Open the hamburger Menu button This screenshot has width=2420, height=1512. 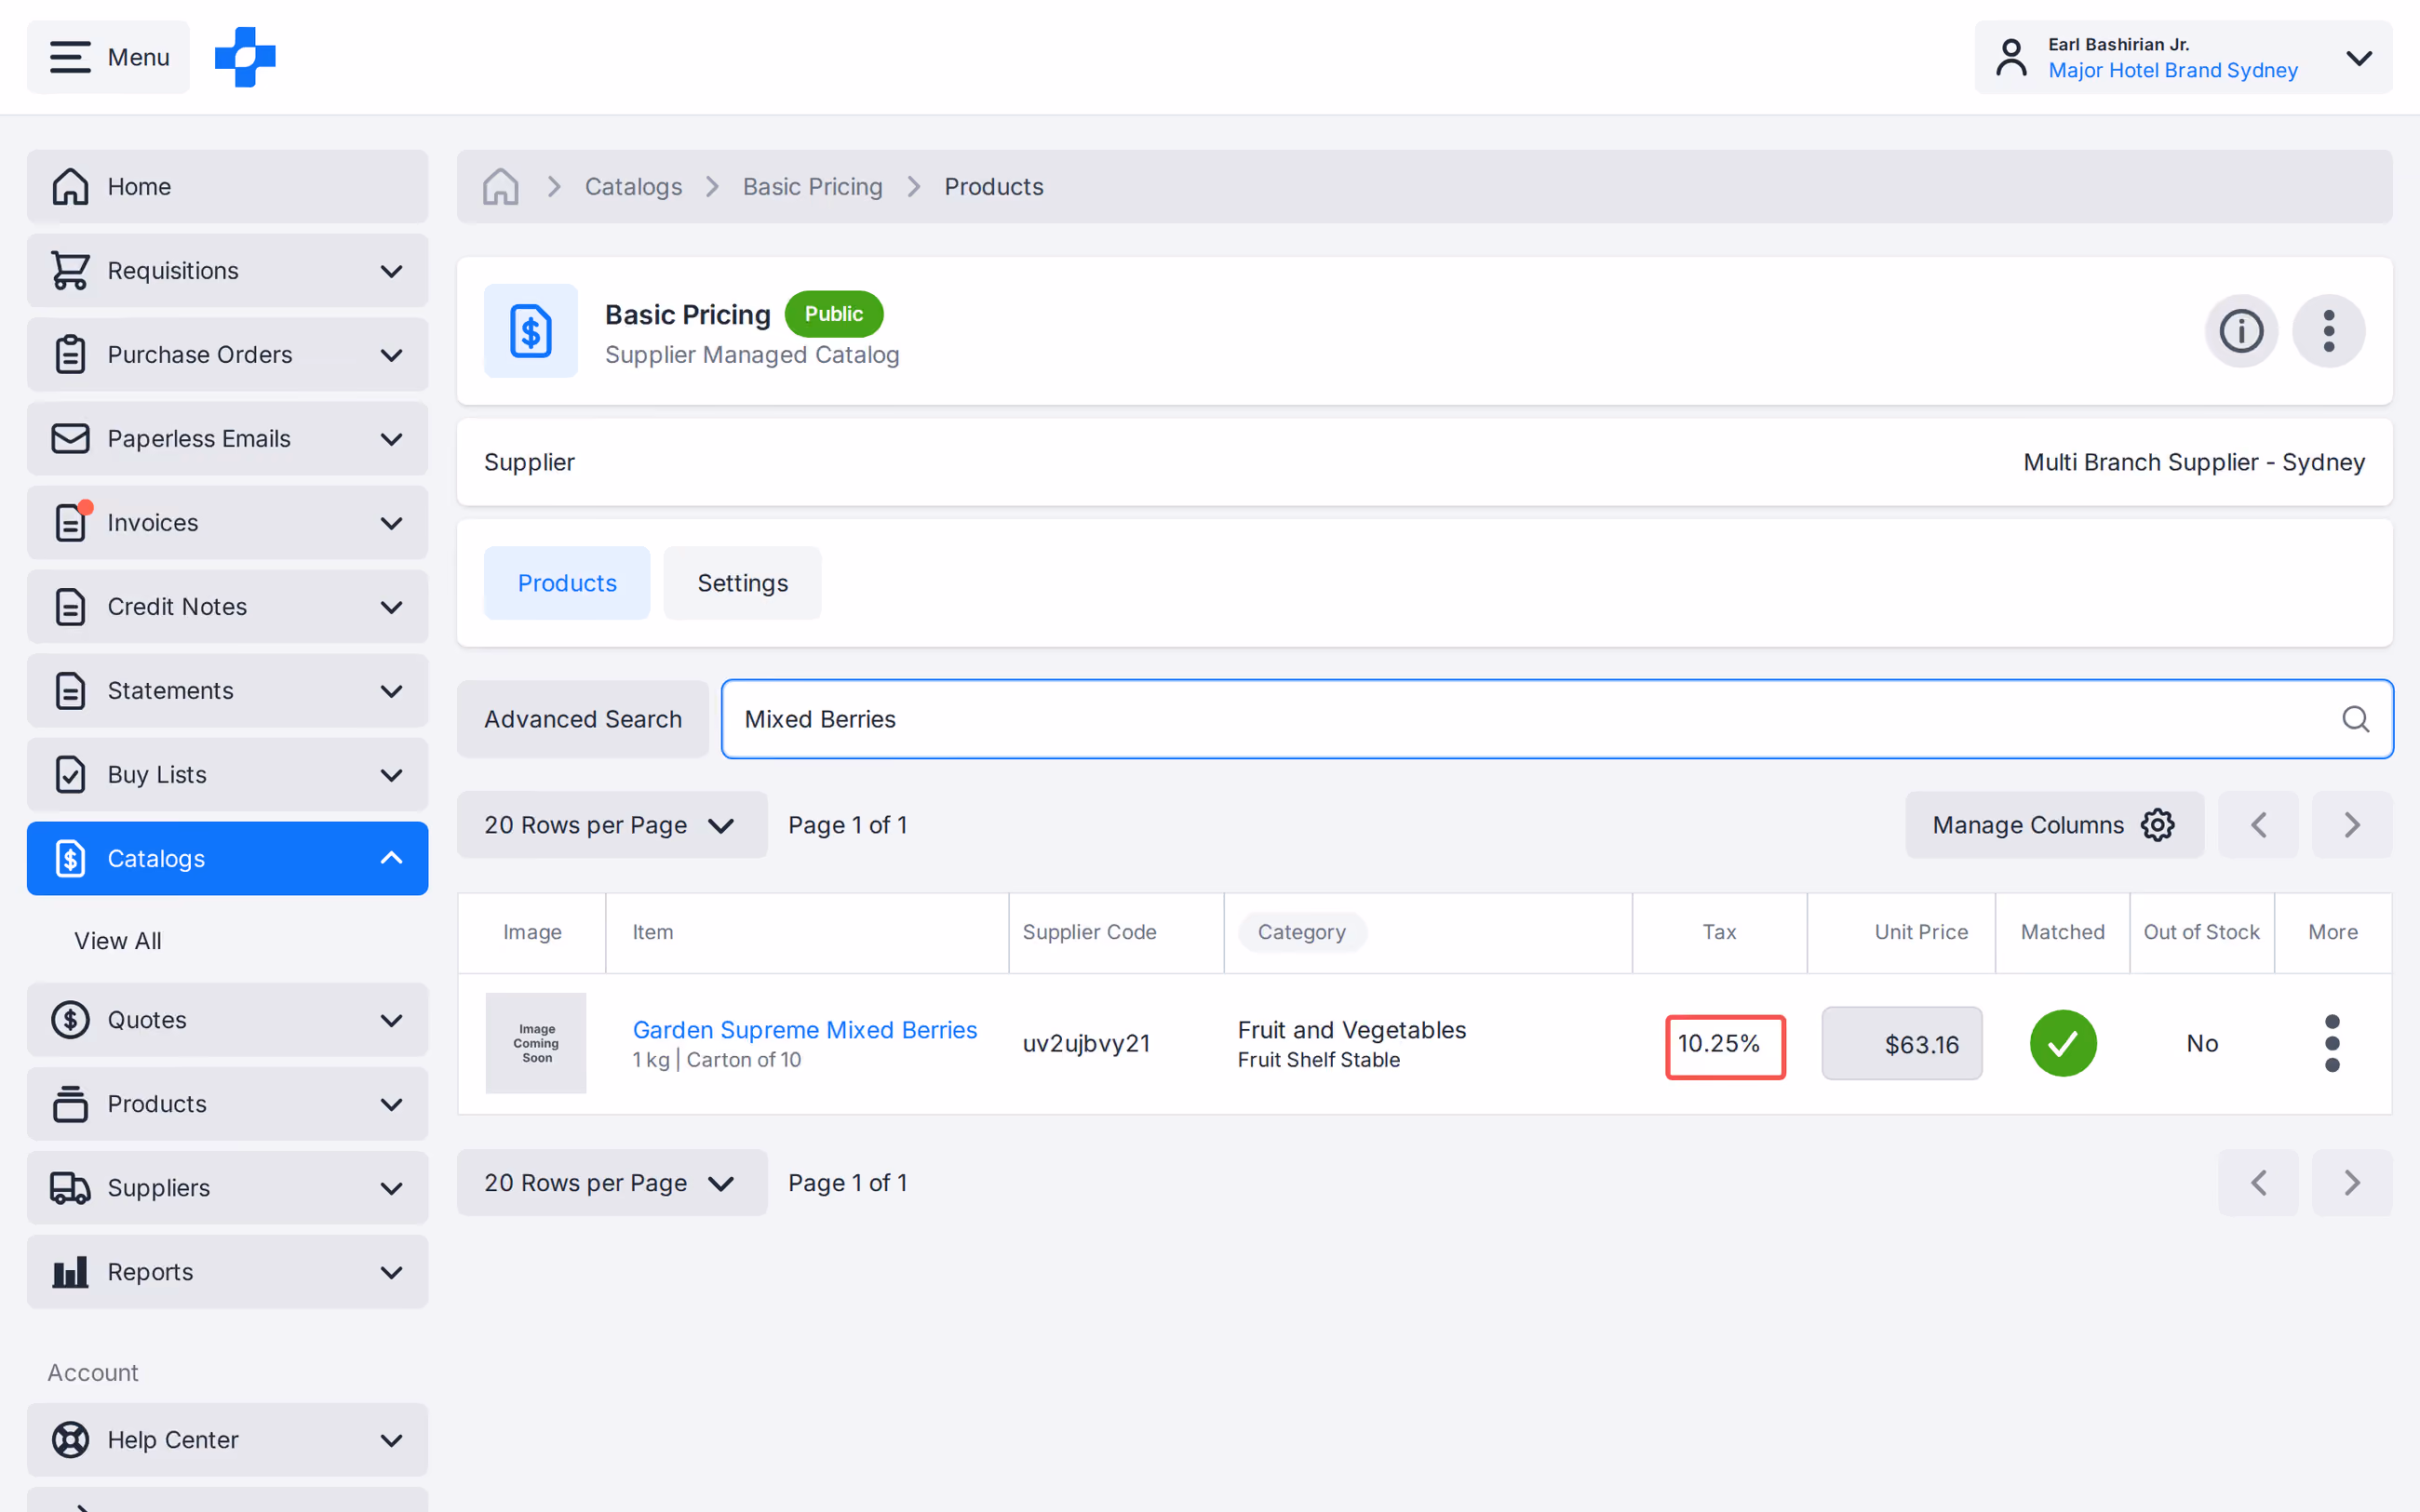108,57
